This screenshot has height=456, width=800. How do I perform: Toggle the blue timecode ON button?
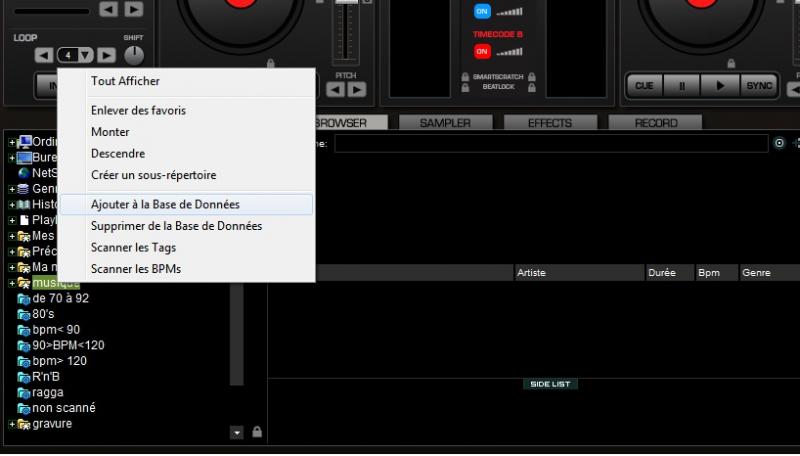tap(482, 11)
